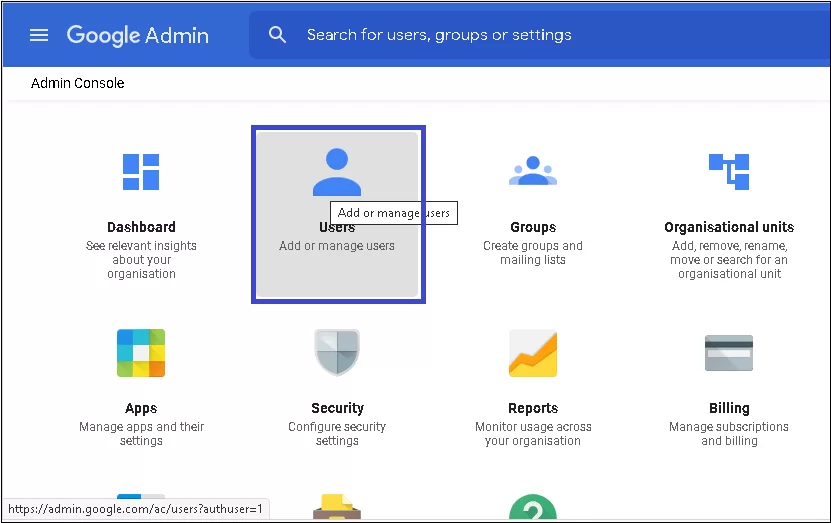Open the Users person icon
This screenshot has width=831, height=523.
coord(337,172)
